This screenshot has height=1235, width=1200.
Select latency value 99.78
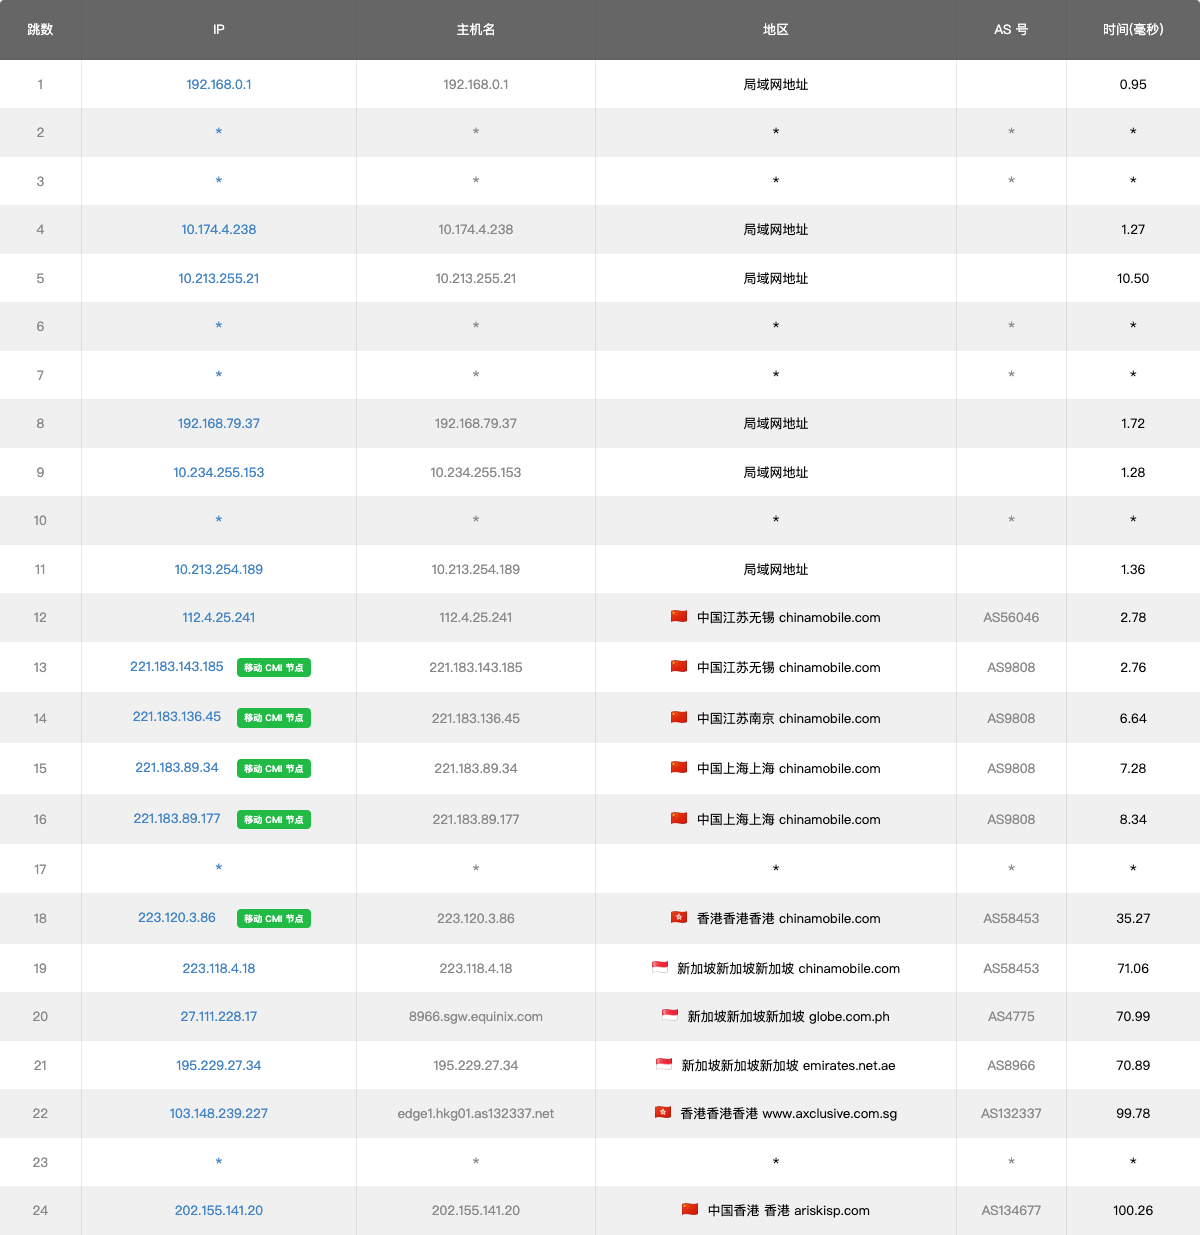point(1133,1113)
